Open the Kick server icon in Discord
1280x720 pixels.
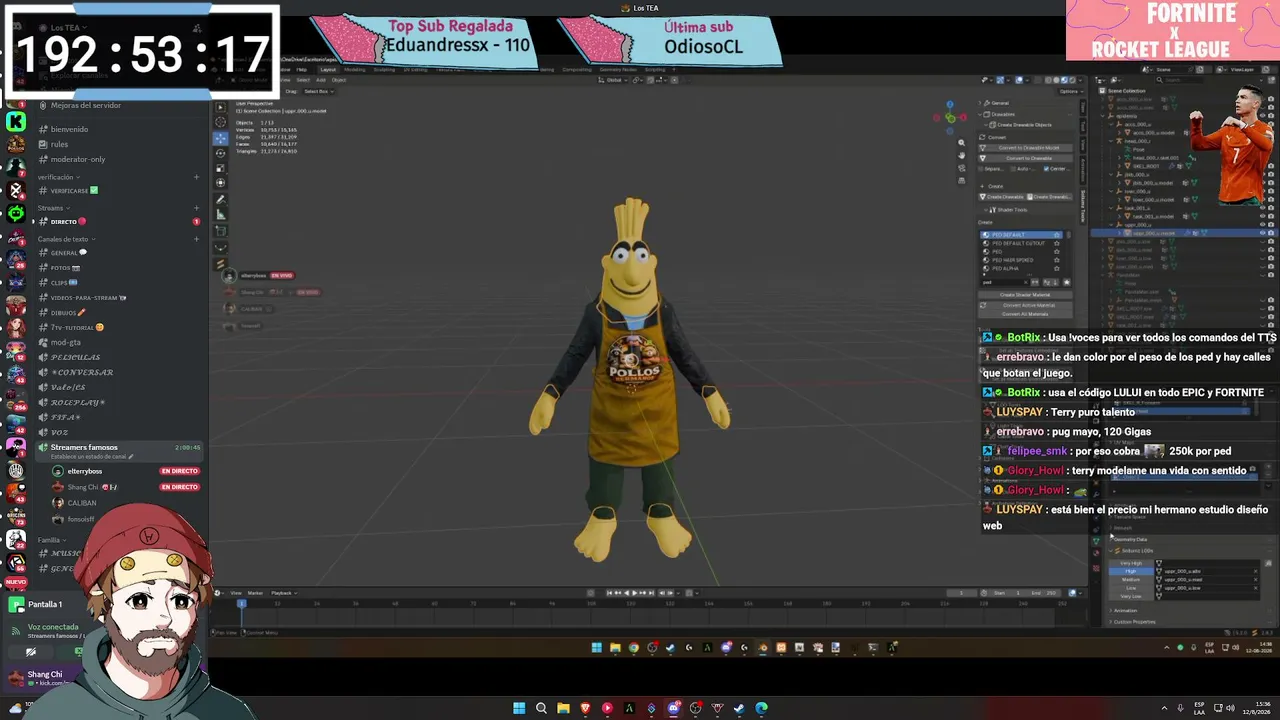pos(16,122)
